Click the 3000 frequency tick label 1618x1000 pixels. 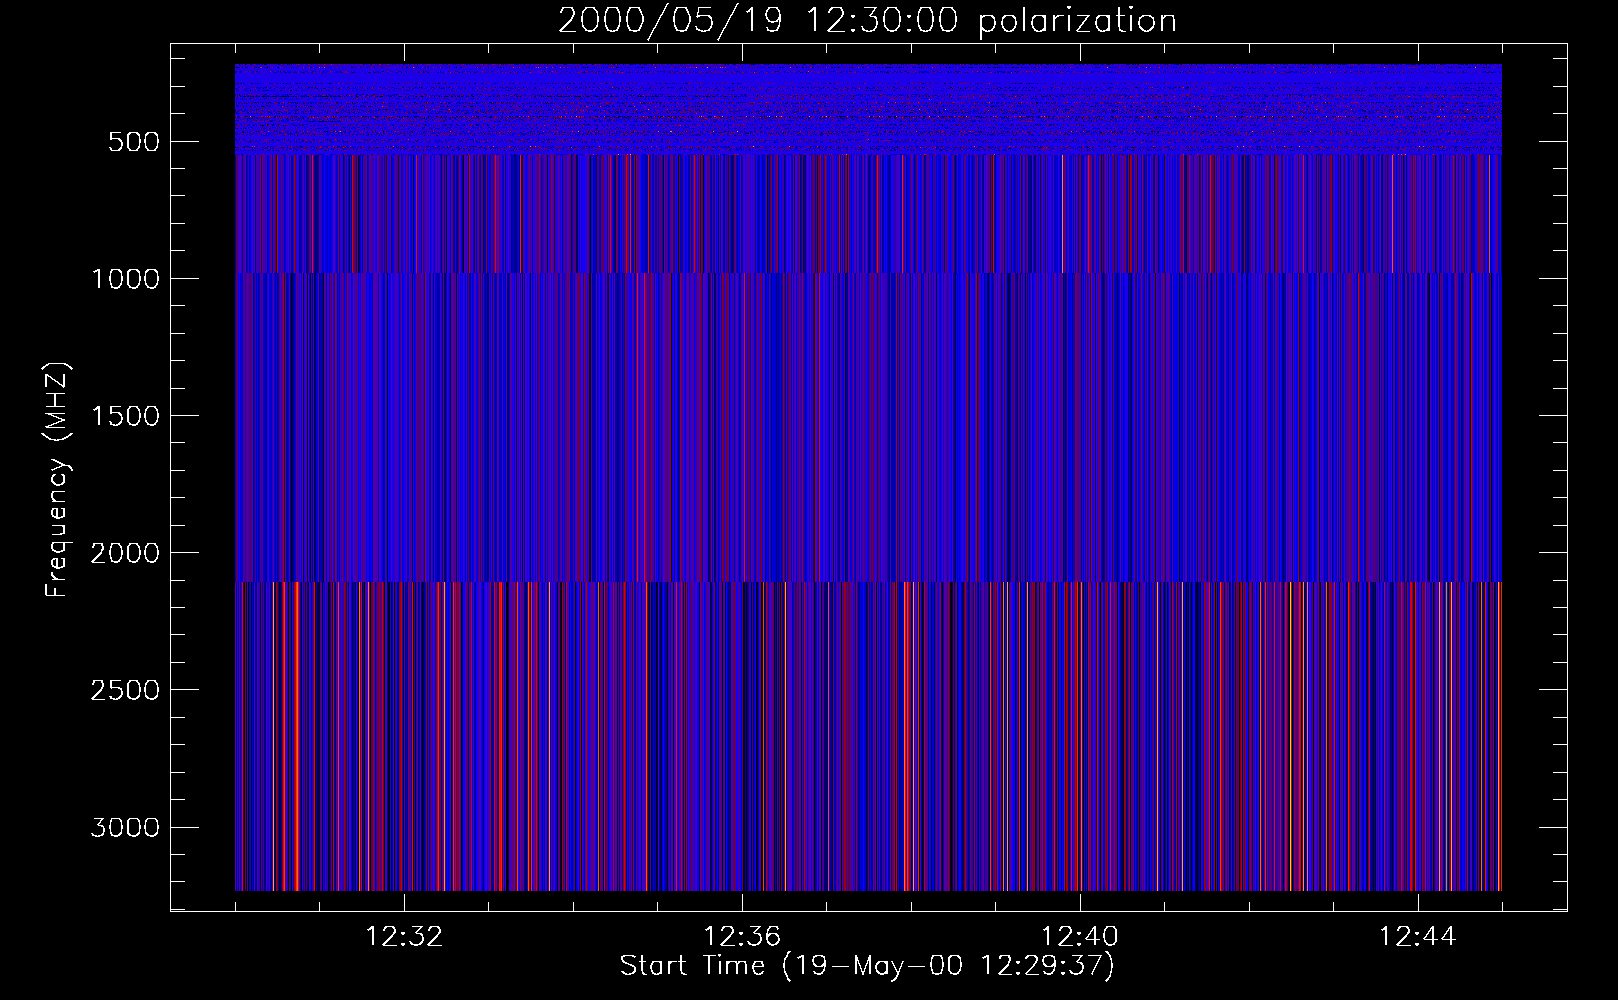(125, 827)
